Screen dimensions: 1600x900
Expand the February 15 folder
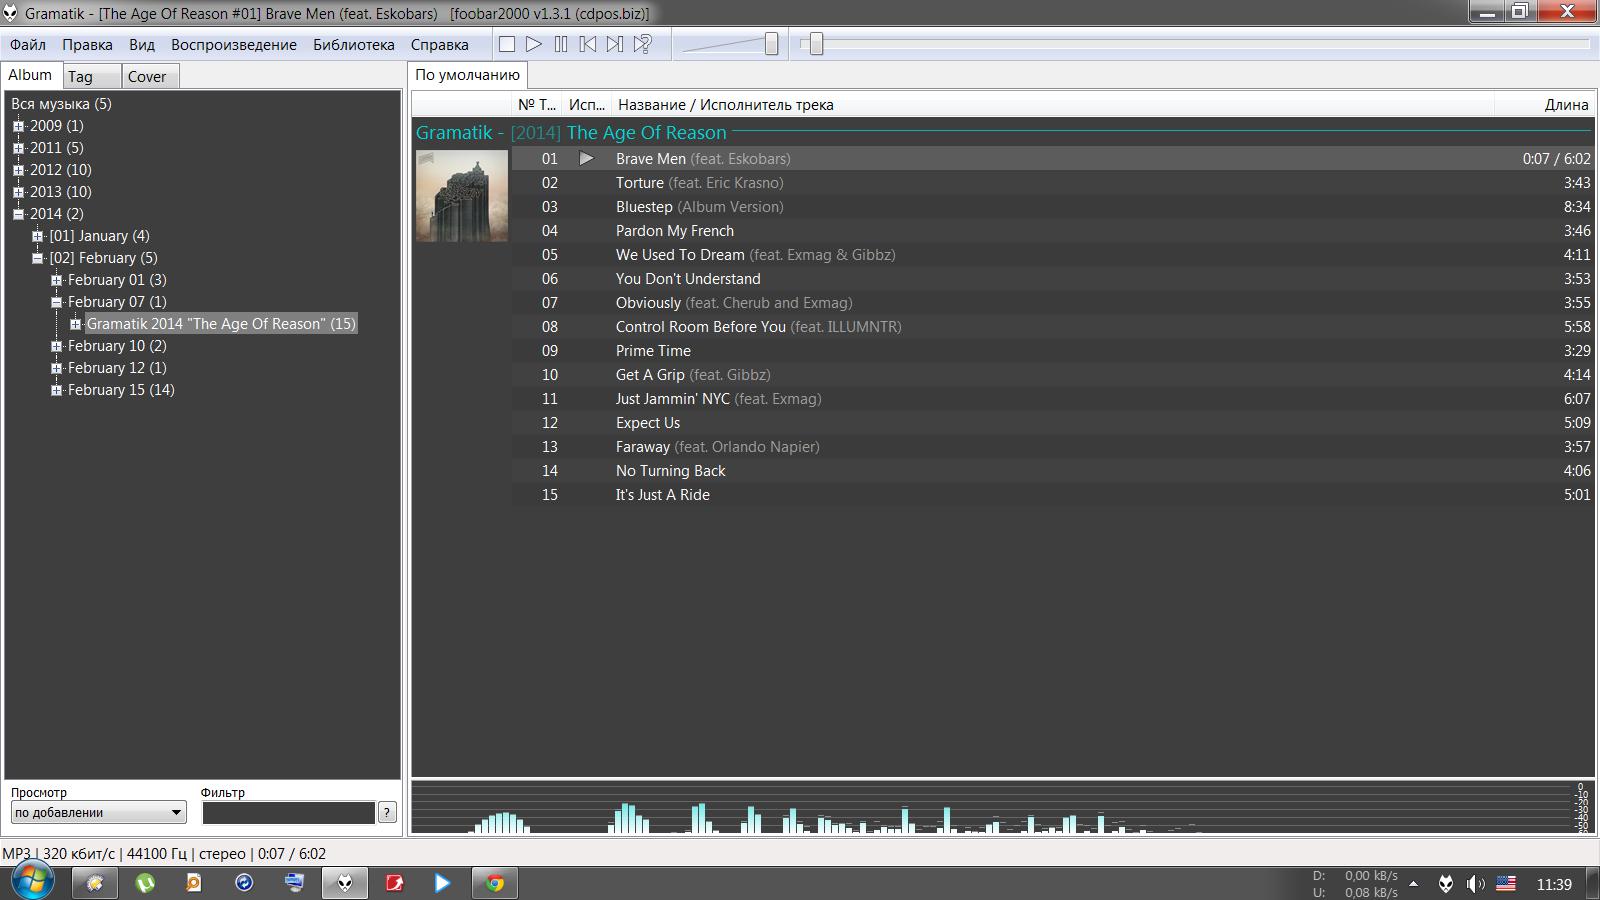[x=57, y=390]
